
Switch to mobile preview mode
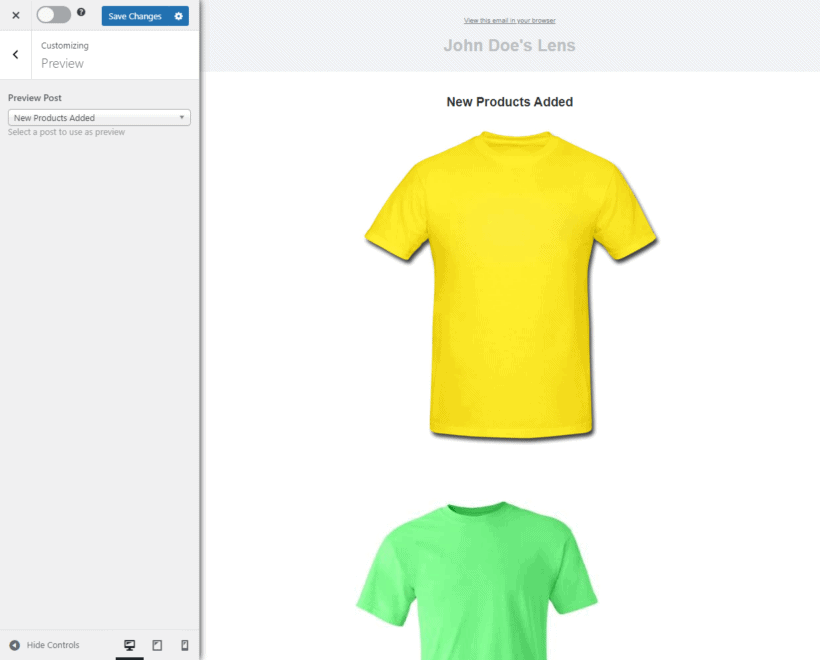(x=184, y=645)
